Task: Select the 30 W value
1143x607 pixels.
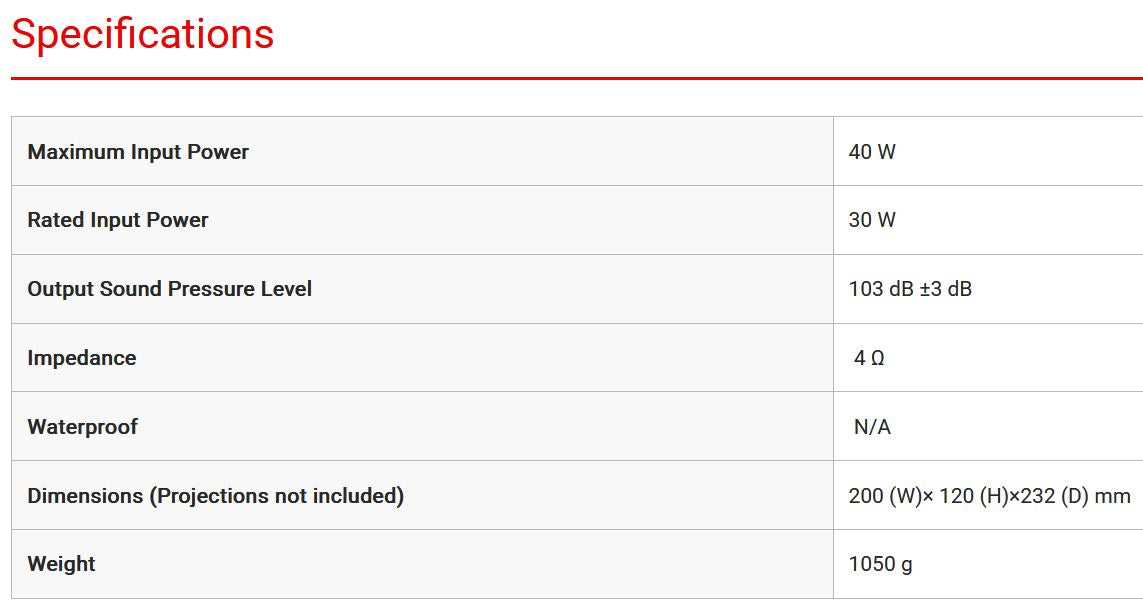Action: tap(872, 220)
